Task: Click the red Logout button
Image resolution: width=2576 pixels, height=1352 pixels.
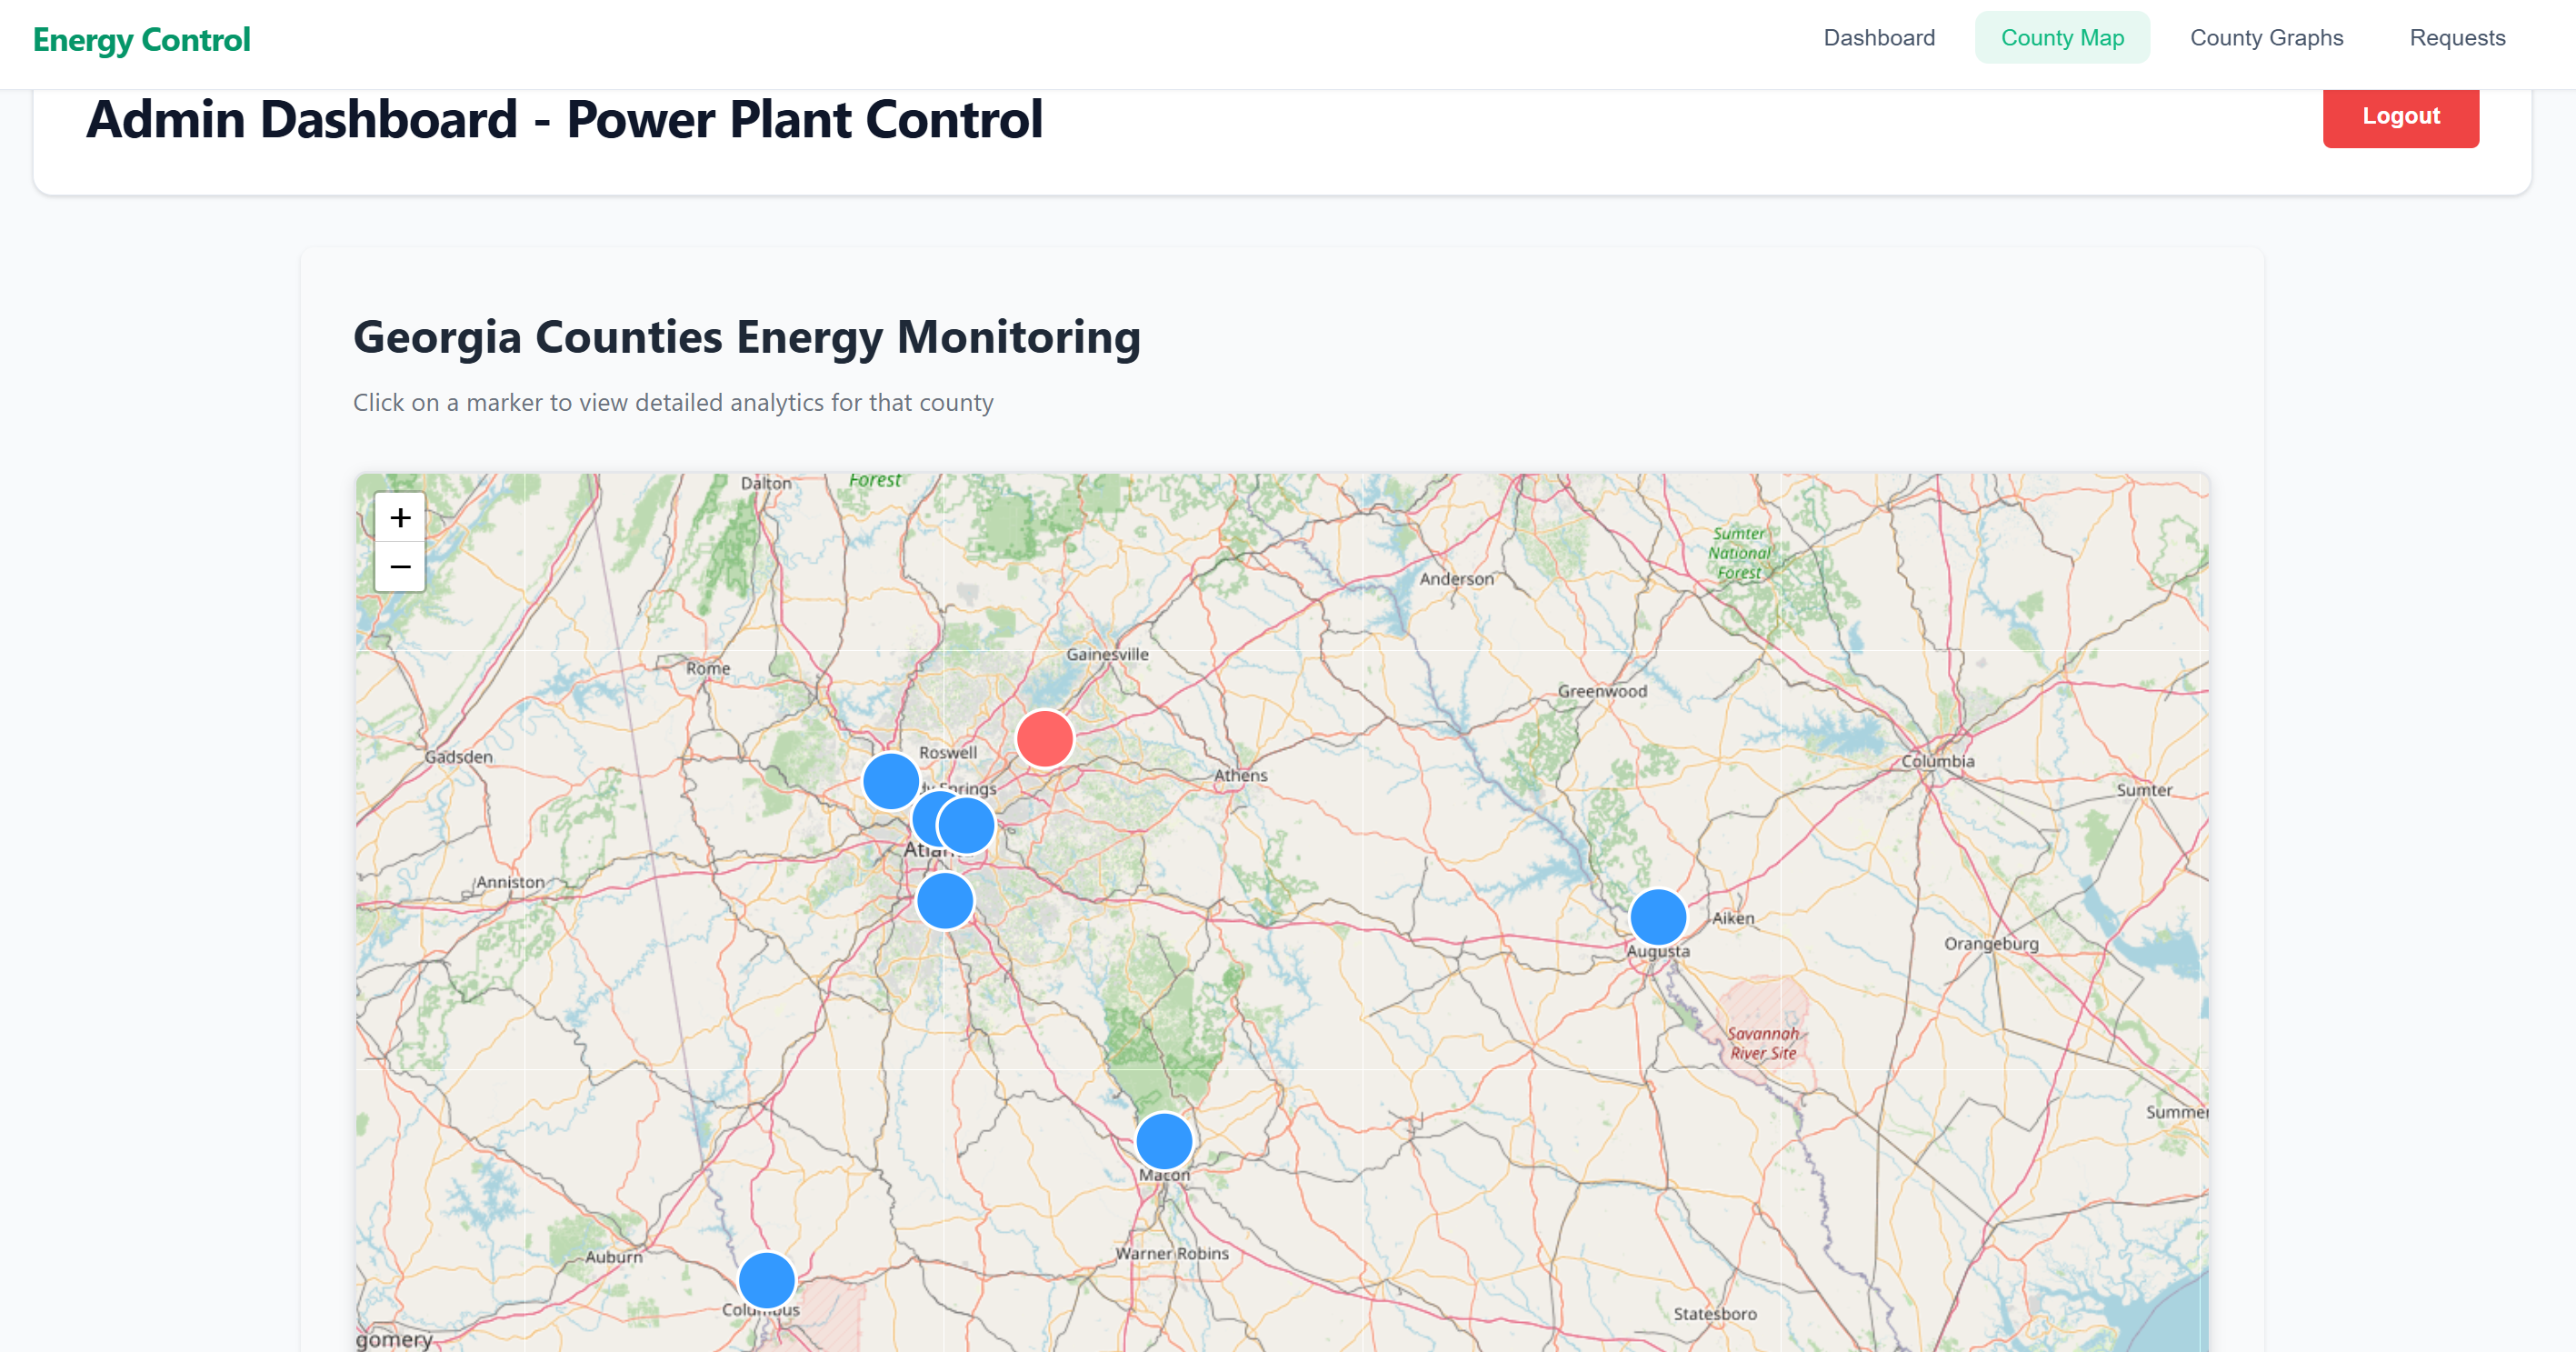Action: [x=2400, y=117]
